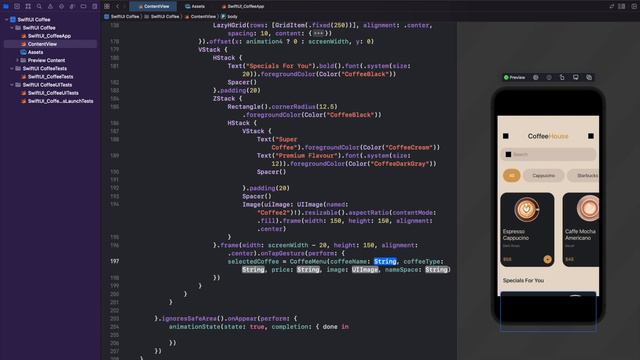Screen dimensions: 640x360
Task: Switch to the SwiftUI_CoffeeApp editor tab
Action: pyautogui.click(x=243, y=7)
